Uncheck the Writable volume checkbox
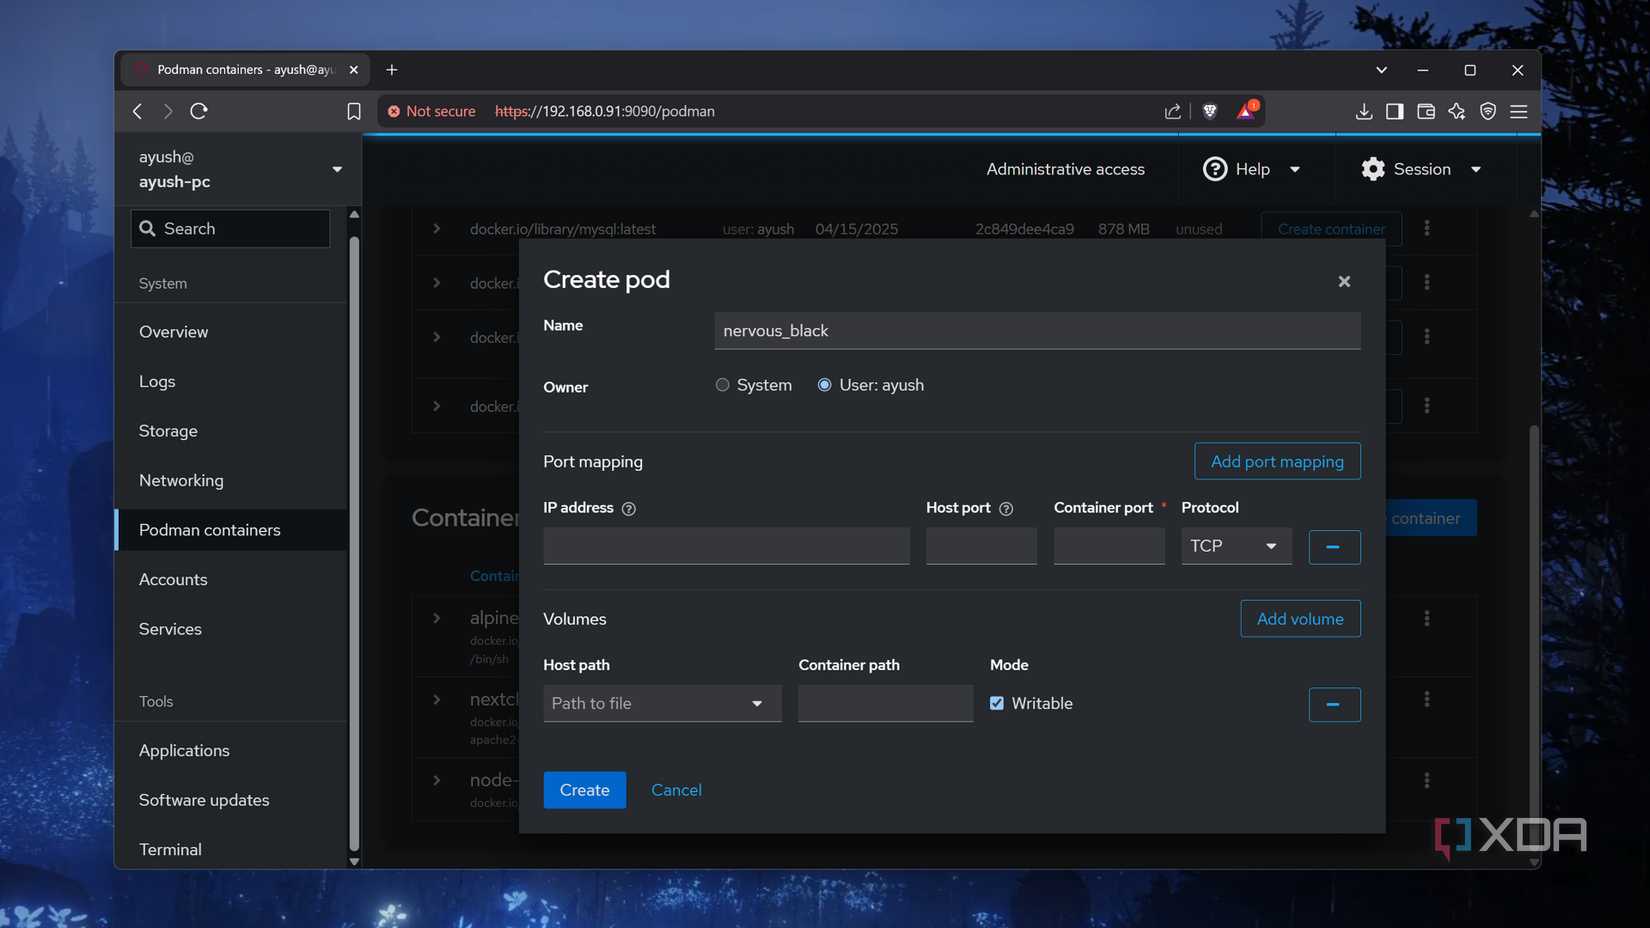 (x=997, y=703)
